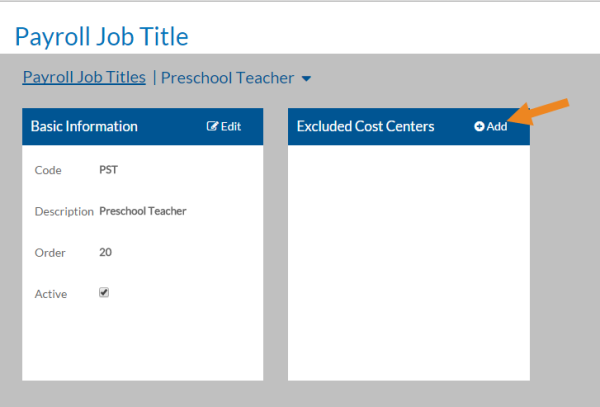Click the Preschool Teacher description value
Image resolution: width=600 pixels, height=407 pixels.
point(143,211)
